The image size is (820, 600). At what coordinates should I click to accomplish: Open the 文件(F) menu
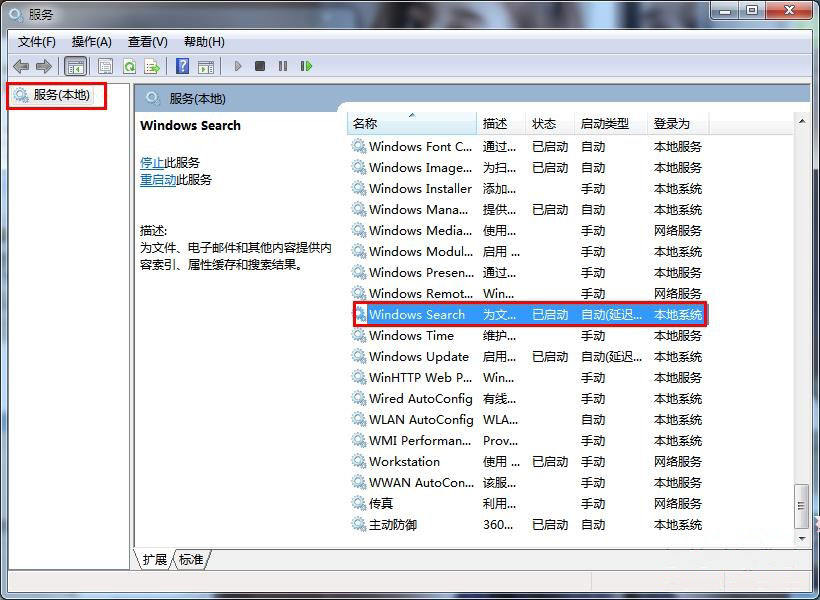pos(37,42)
